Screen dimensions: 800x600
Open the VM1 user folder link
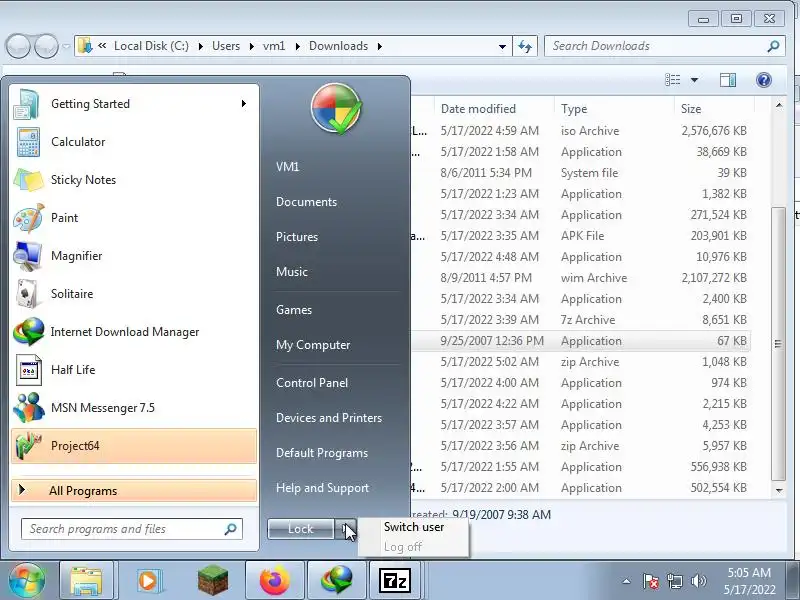pyautogui.click(x=288, y=167)
